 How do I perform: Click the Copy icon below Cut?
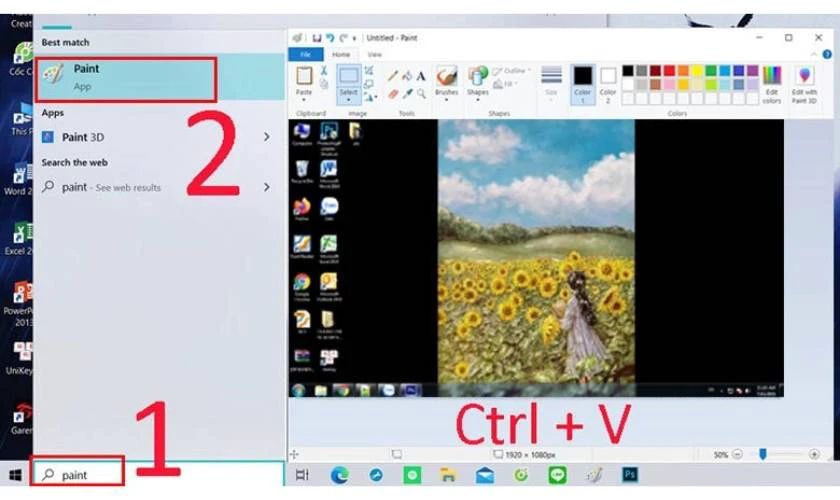[x=324, y=84]
